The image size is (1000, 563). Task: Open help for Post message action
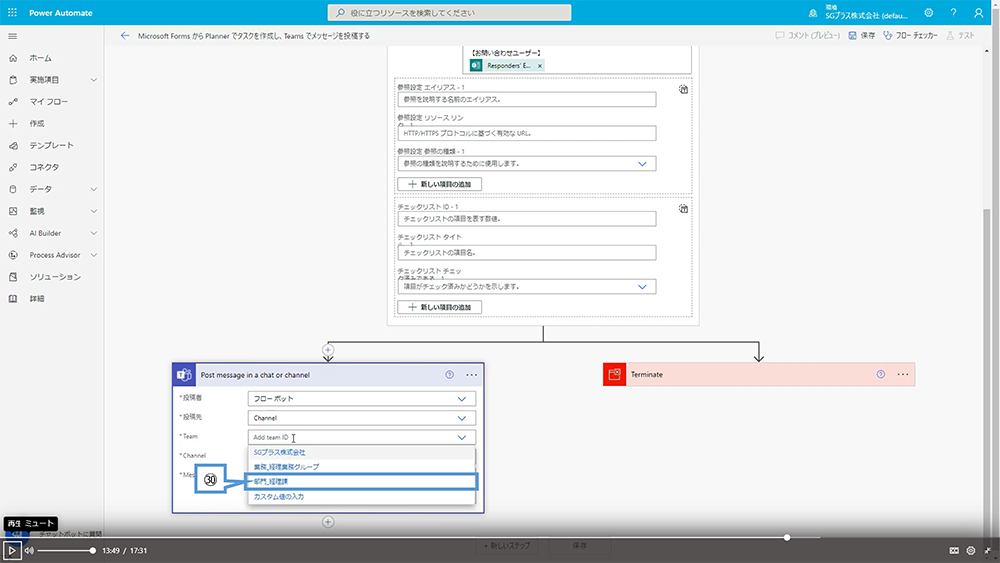(x=450, y=375)
